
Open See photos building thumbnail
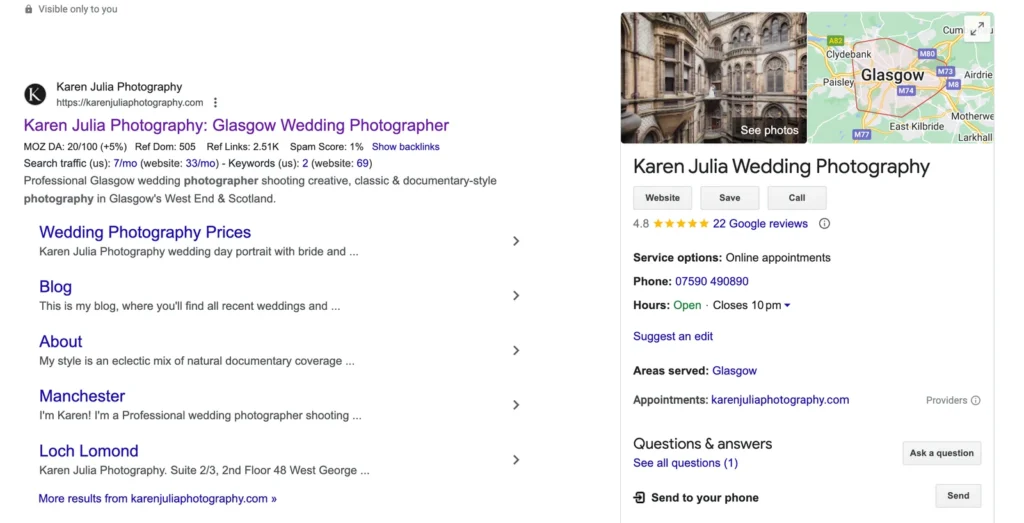pos(713,78)
